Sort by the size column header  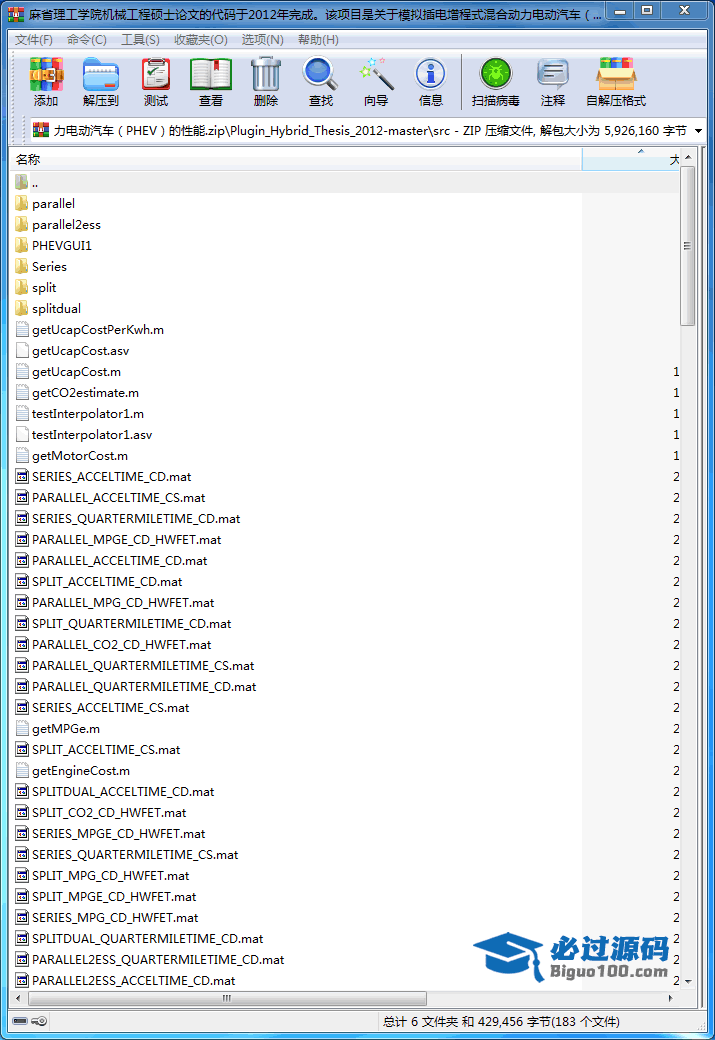click(631, 159)
